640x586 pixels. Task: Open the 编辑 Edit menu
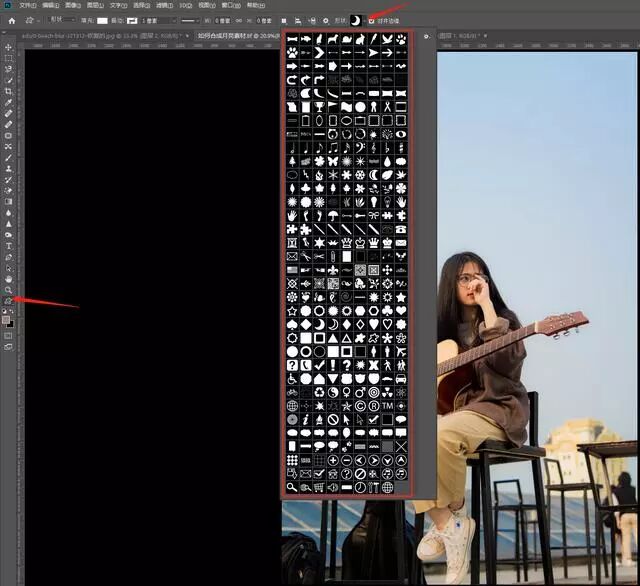(51, 6)
